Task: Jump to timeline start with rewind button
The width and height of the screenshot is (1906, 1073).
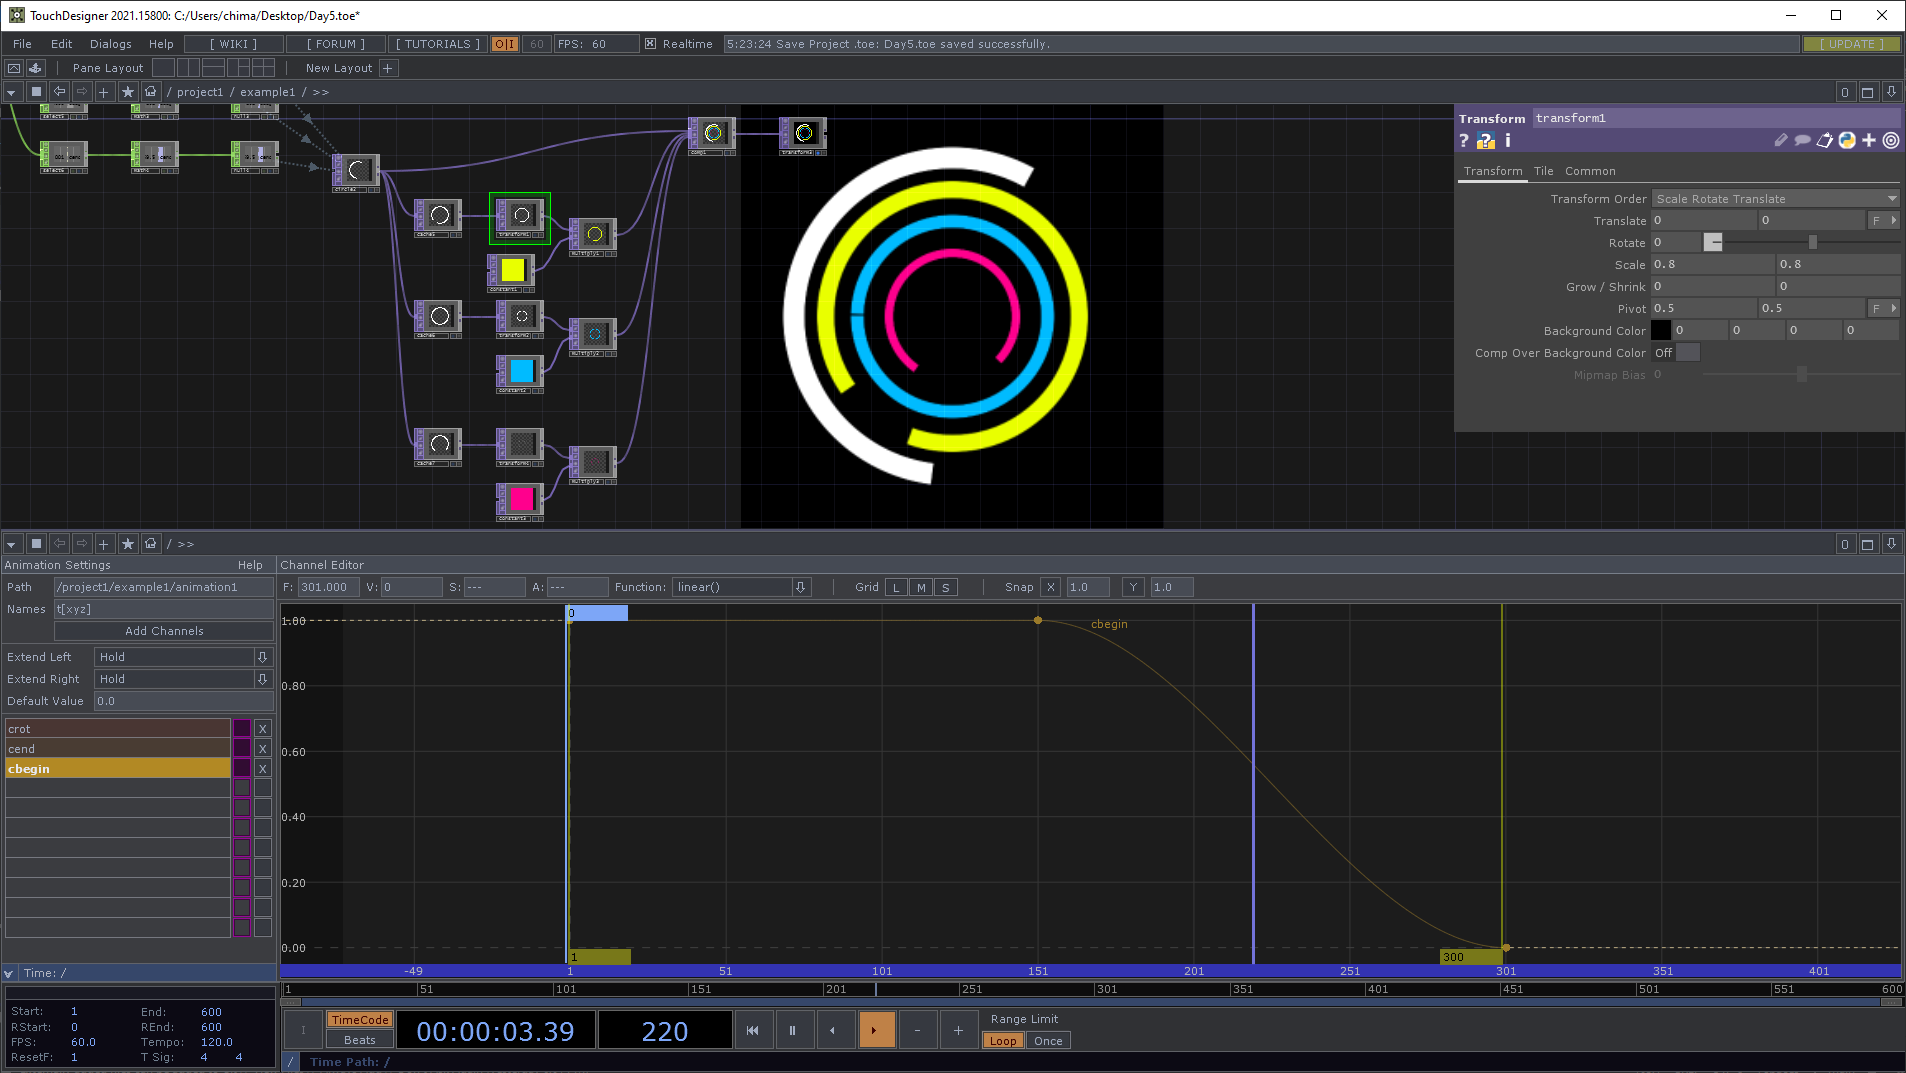Action: [x=752, y=1030]
